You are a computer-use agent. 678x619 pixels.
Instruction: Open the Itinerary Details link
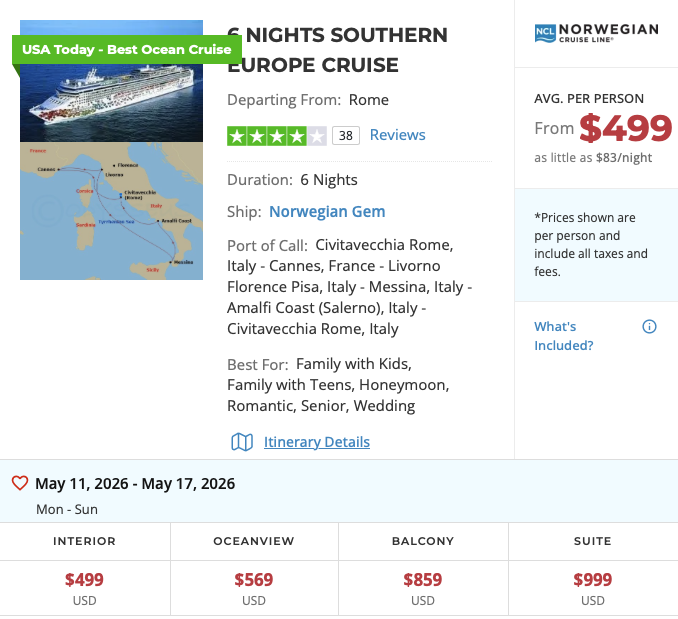[x=316, y=442]
